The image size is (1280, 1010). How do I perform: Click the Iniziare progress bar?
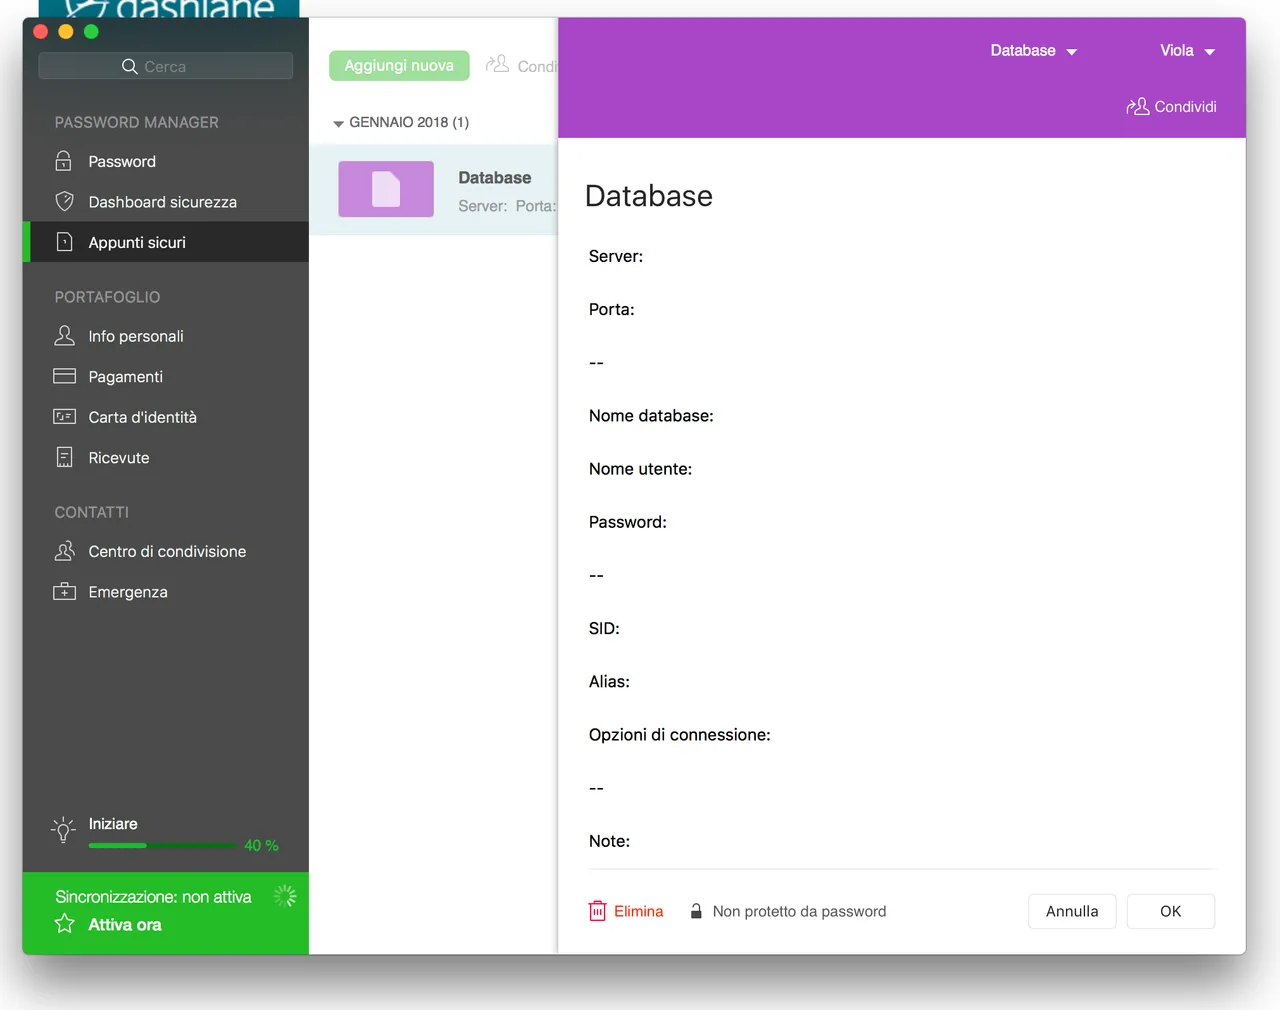[x=162, y=845]
